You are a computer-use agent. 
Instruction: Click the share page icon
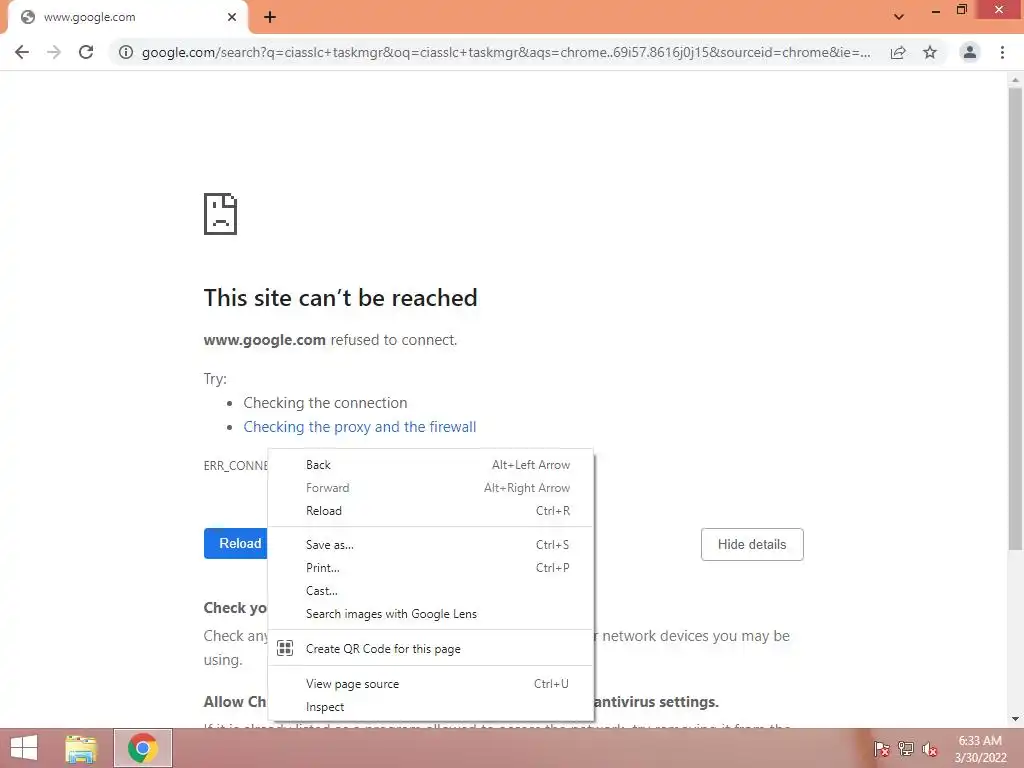click(x=898, y=52)
